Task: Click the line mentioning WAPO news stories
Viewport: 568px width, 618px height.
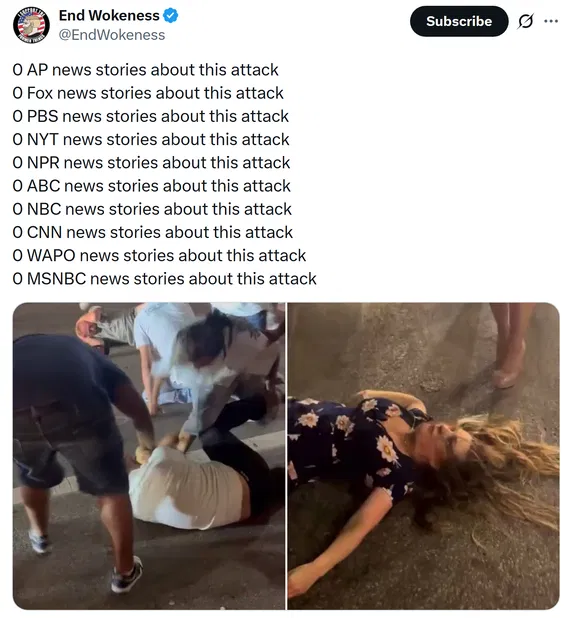Action: pos(159,256)
